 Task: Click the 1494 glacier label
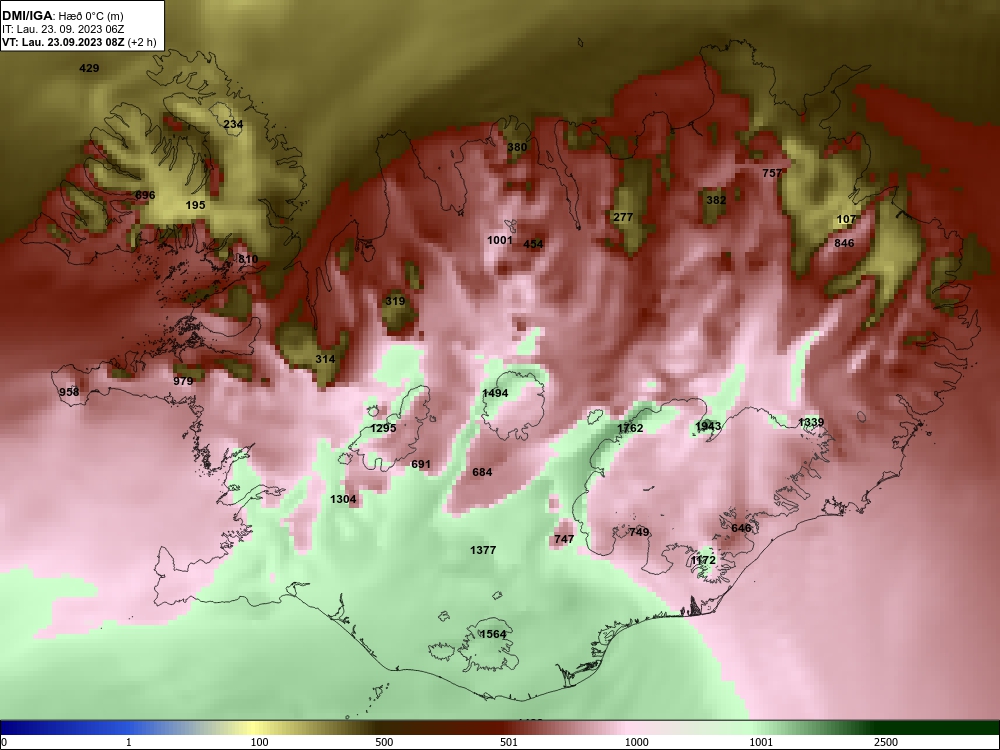pos(496,393)
